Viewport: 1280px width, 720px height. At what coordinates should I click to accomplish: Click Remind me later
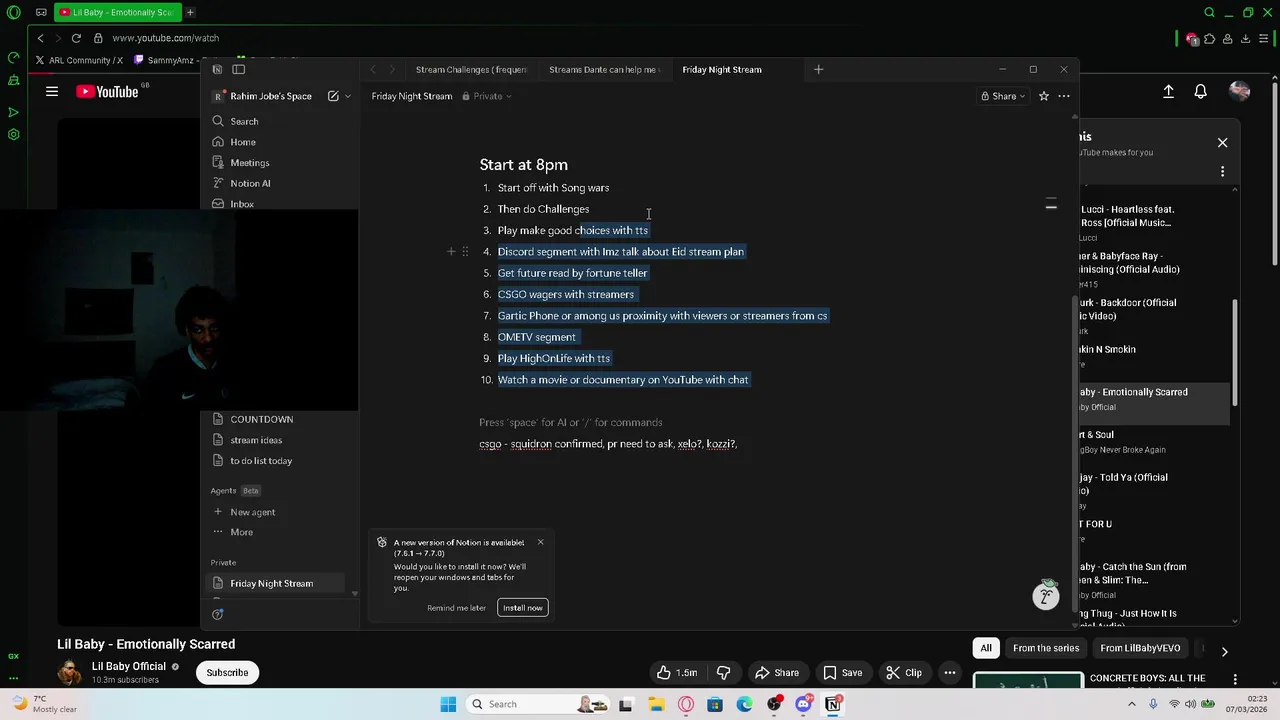point(456,608)
